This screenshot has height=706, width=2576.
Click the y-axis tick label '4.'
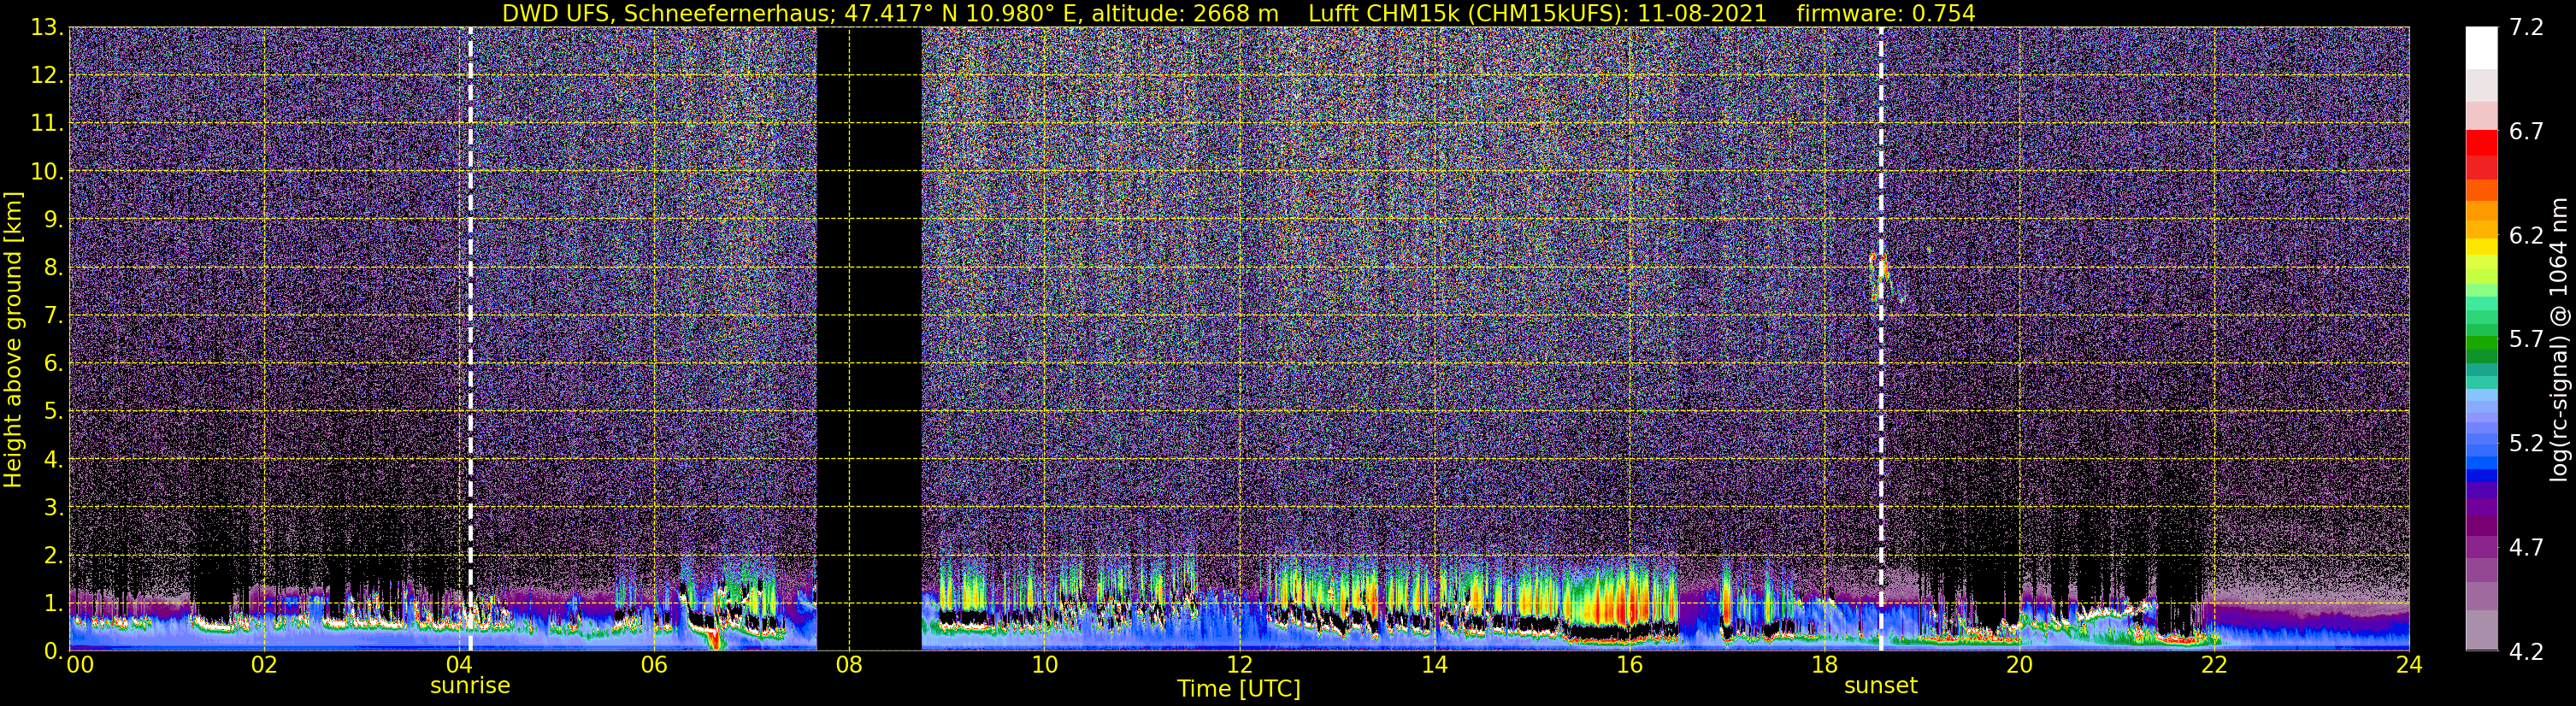53,460
